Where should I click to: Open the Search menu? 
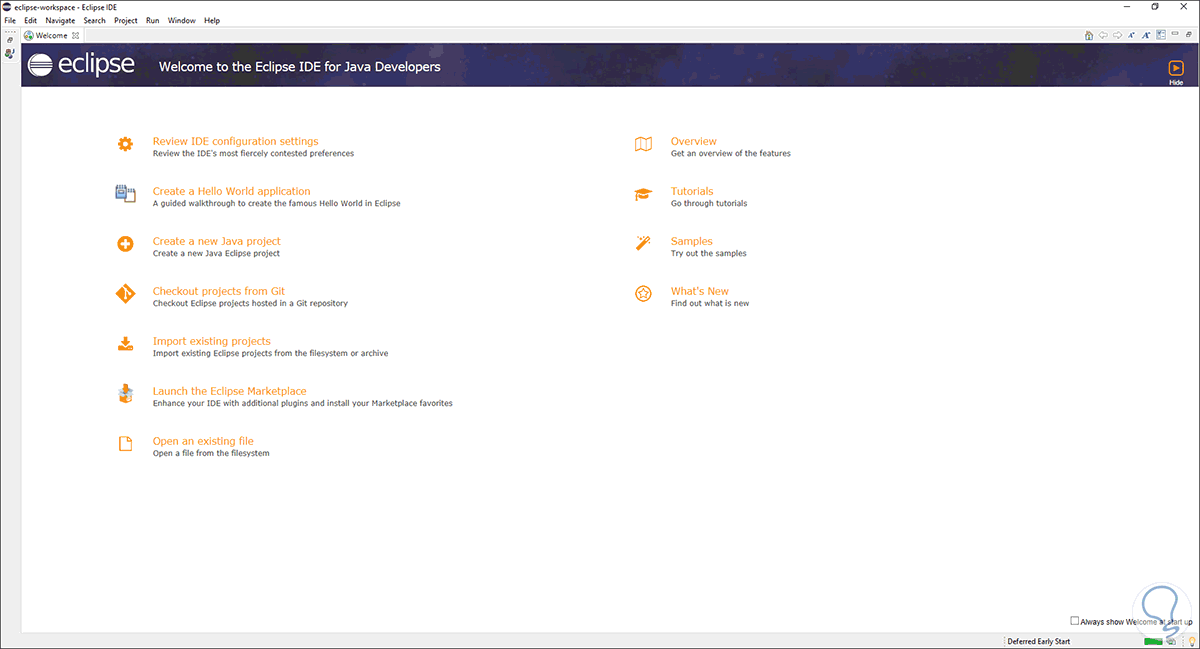pos(95,20)
